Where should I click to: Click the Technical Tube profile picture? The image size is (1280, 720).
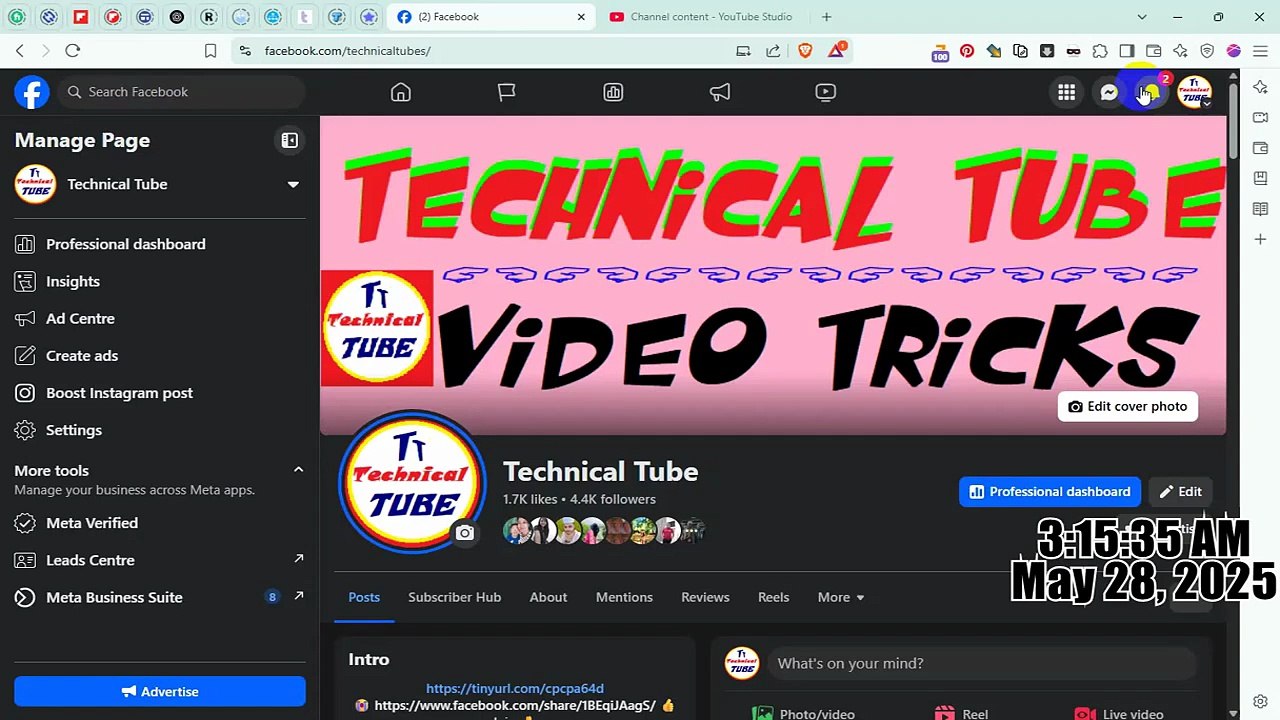[x=412, y=480]
